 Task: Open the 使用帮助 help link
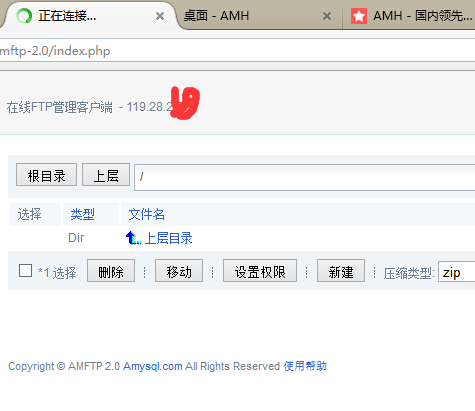pos(305,366)
